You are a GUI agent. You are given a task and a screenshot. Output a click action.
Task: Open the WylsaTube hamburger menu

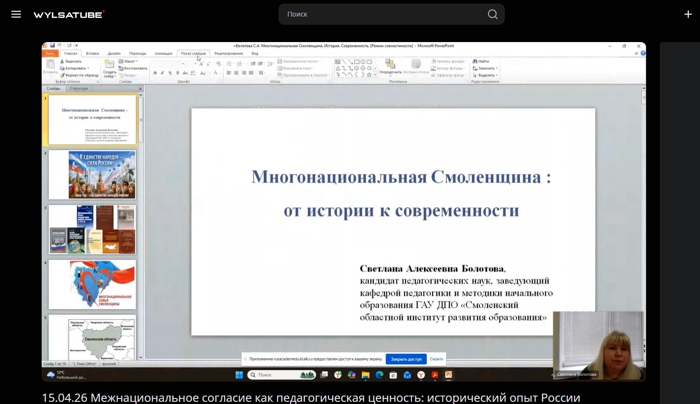pyautogui.click(x=15, y=14)
